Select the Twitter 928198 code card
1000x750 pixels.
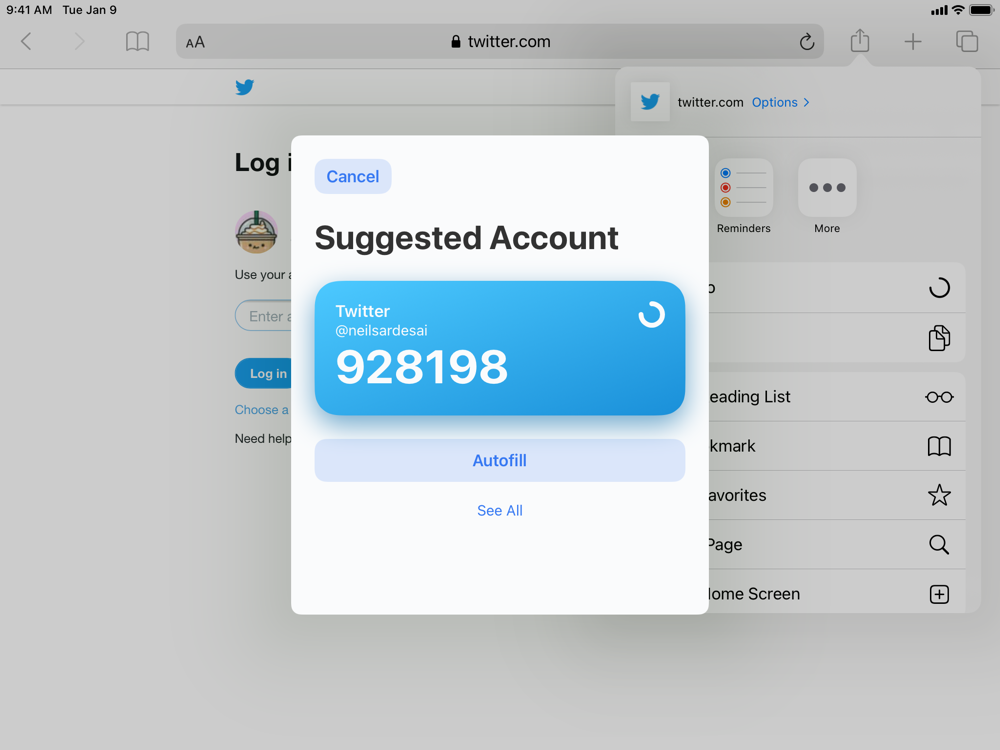[499, 348]
